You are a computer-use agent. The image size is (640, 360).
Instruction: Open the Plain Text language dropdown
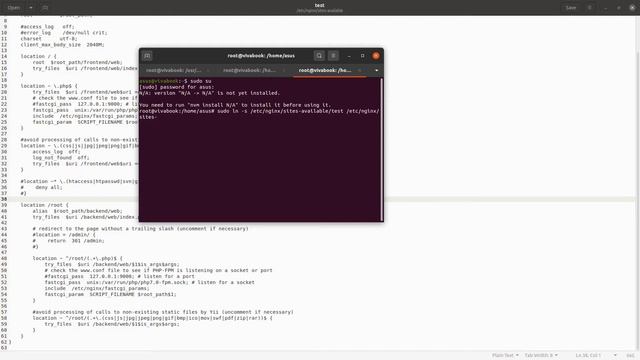505,356
